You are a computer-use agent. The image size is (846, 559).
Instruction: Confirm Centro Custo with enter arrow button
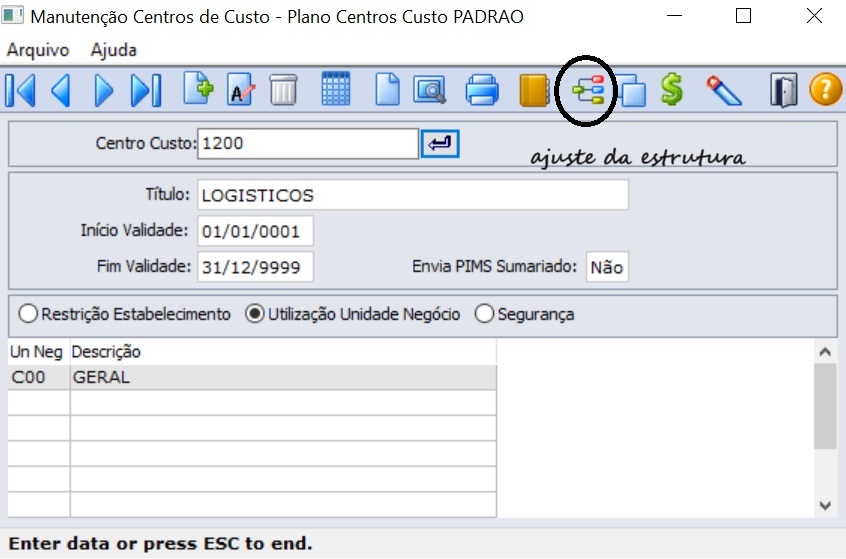point(440,144)
